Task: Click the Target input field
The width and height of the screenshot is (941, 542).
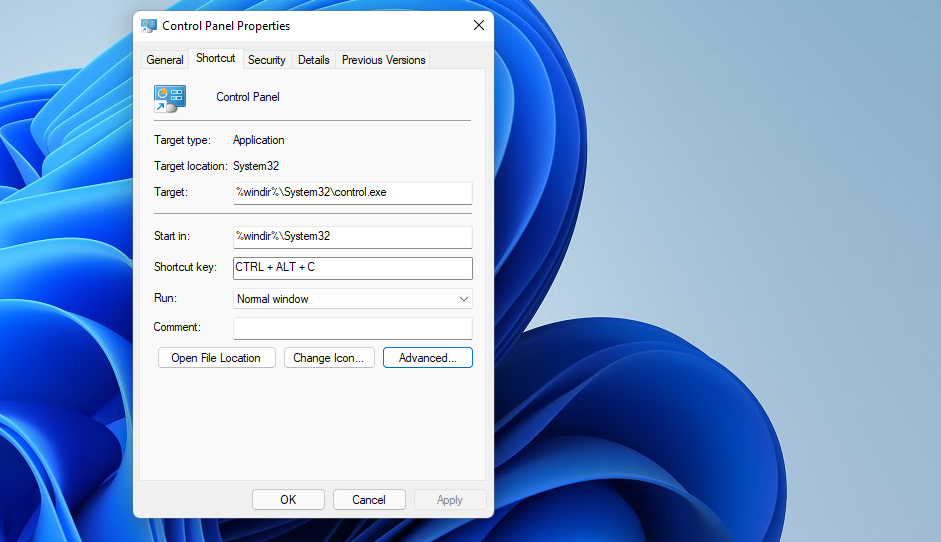Action: 353,193
